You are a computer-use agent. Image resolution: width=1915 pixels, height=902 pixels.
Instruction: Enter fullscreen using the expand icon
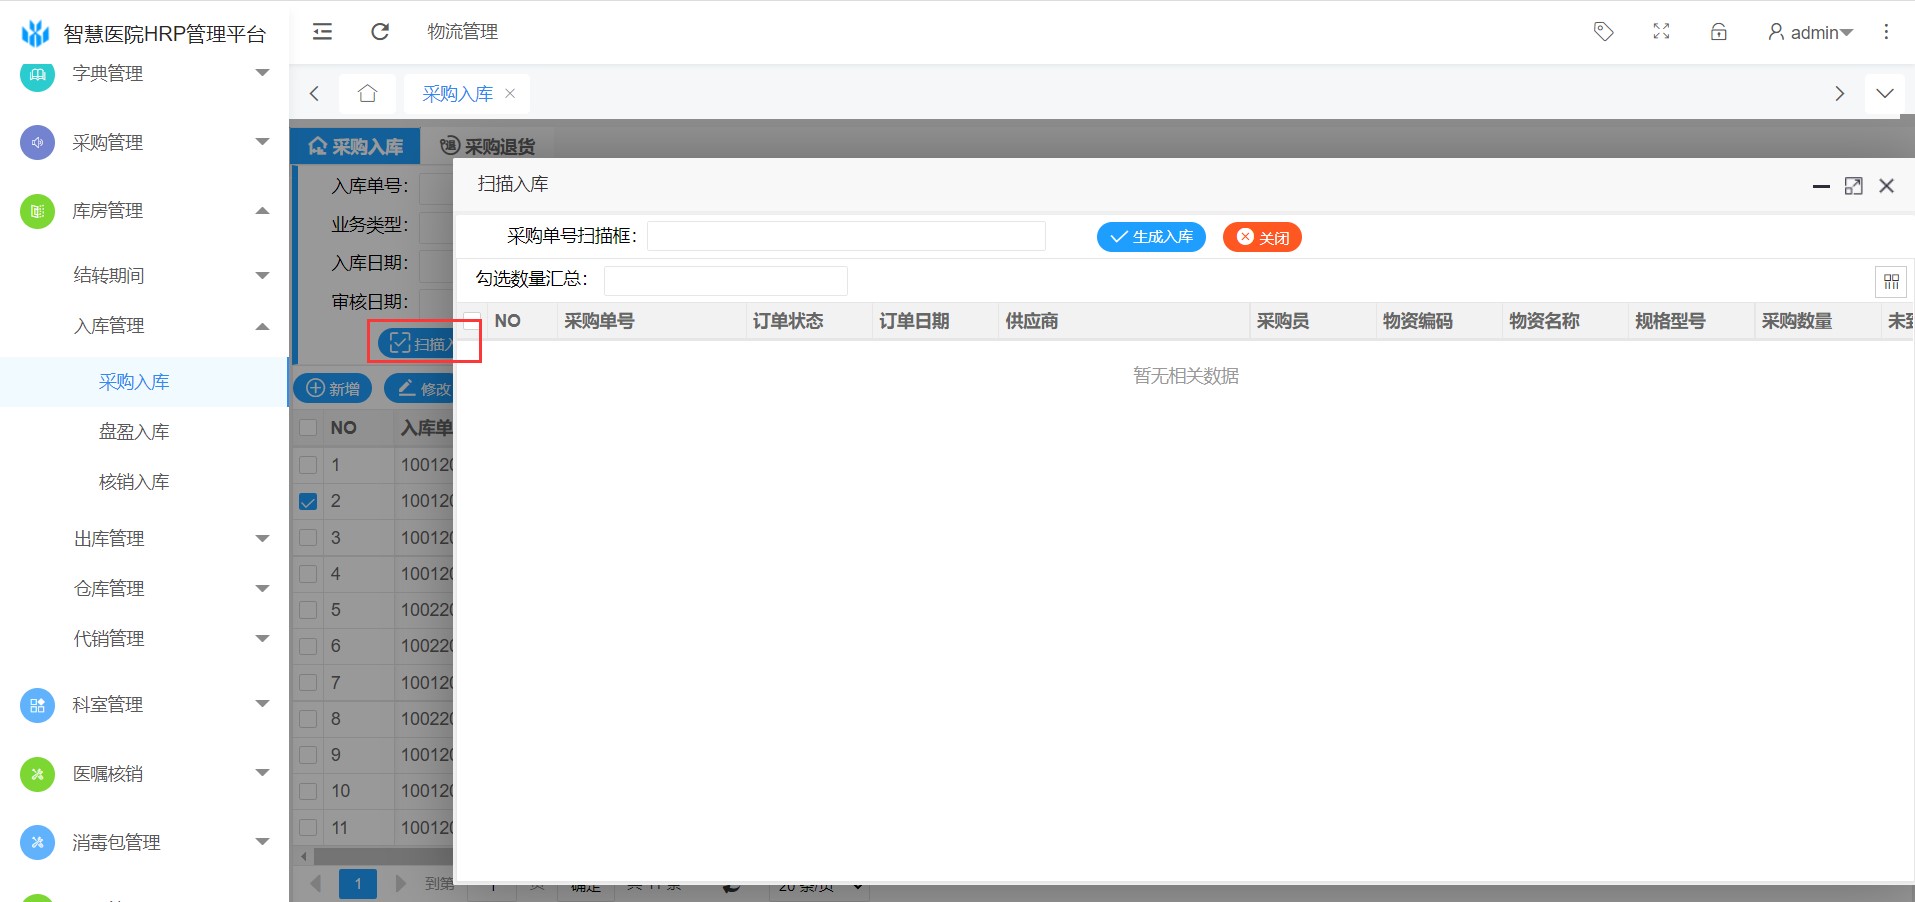coord(1661,32)
